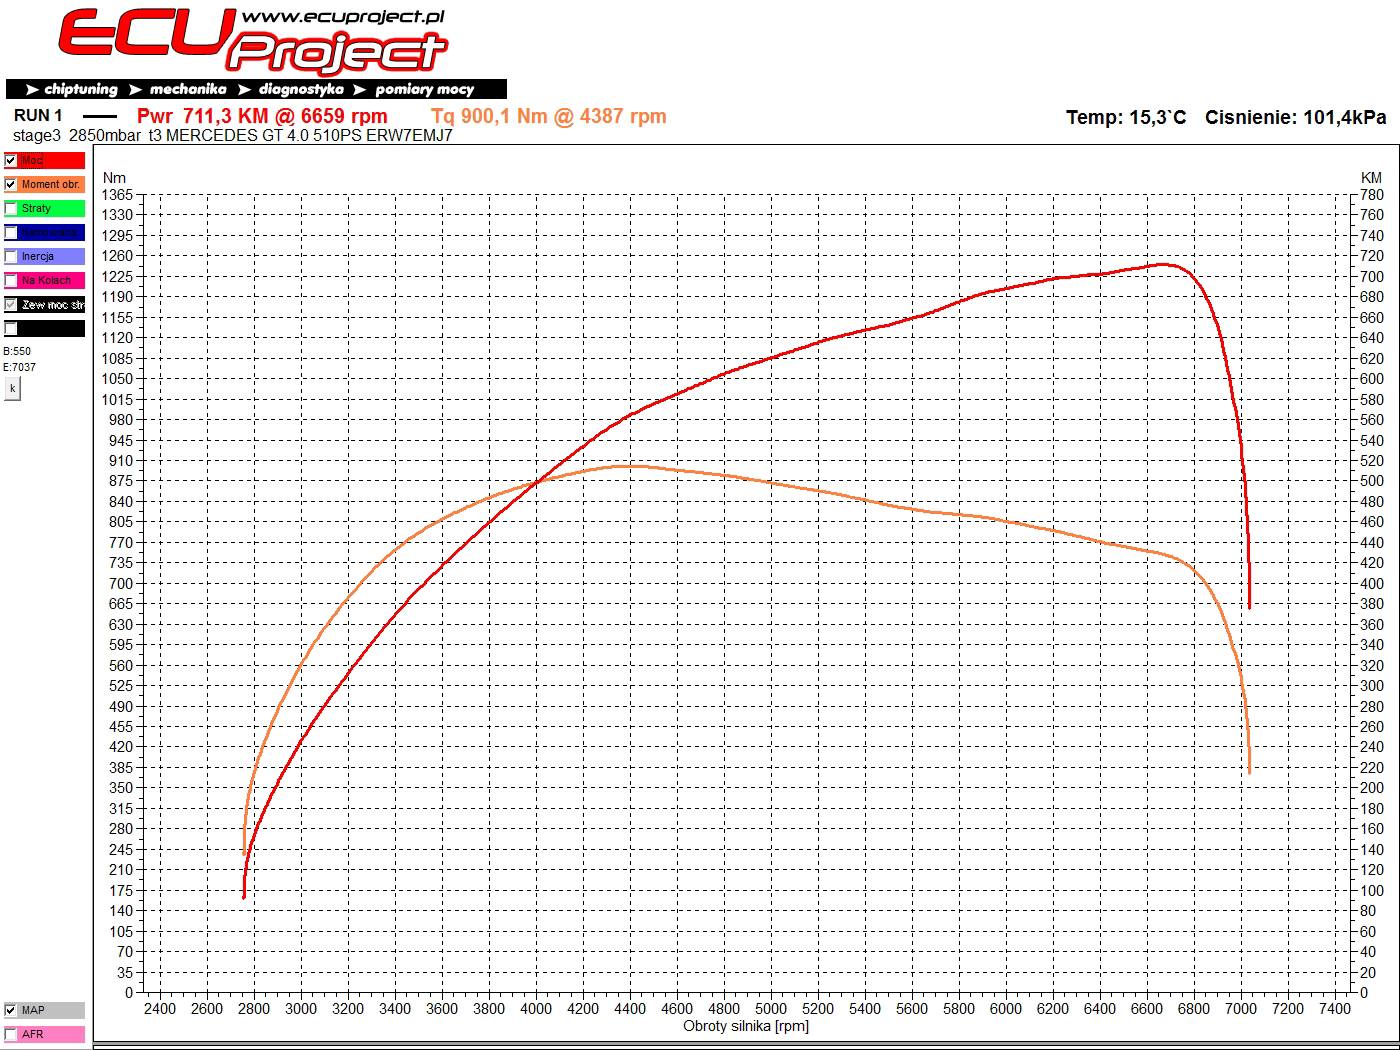Enable the AFR checkbox
This screenshot has width=1400, height=1050.
(11, 1034)
